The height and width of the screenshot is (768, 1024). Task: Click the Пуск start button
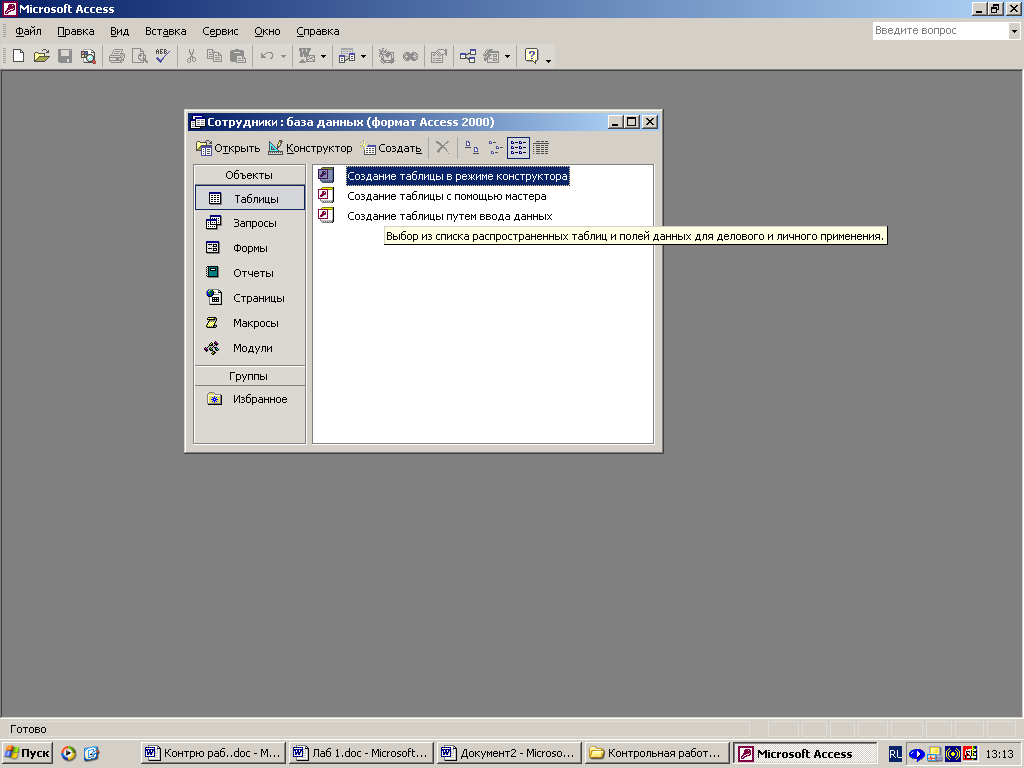(27, 753)
